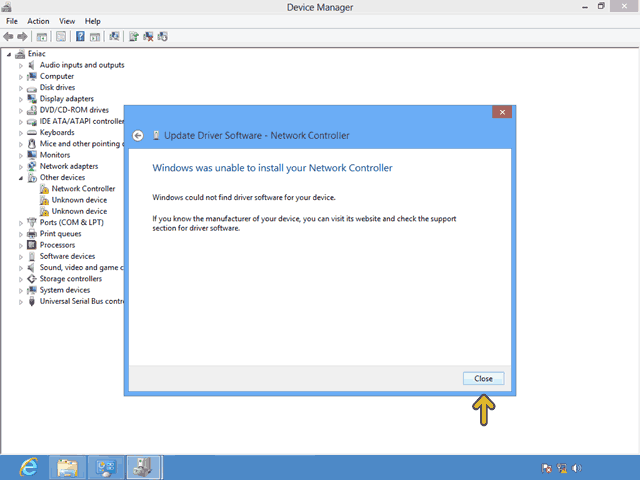Click Show/Hide Console Tree toolbar icon
This screenshot has height=480, width=640.
(x=41, y=37)
